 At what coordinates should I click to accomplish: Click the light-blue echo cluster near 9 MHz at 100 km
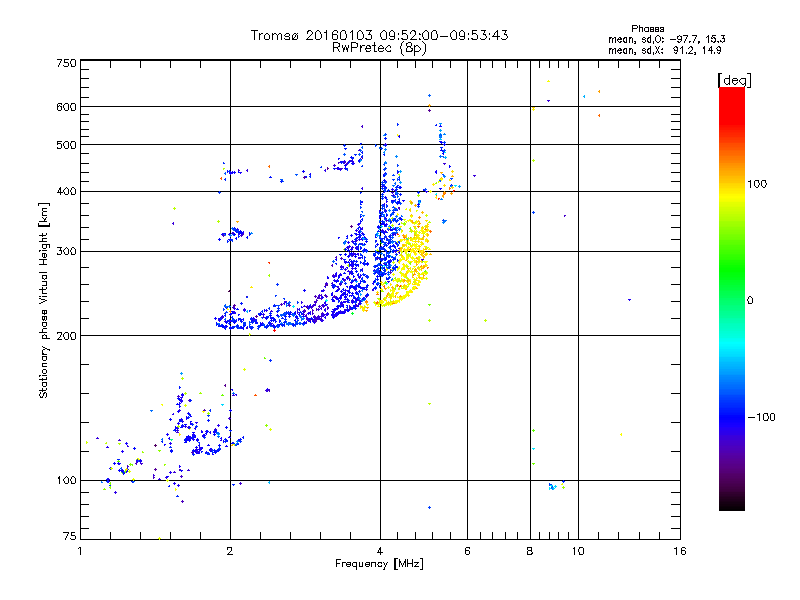coord(552,487)
